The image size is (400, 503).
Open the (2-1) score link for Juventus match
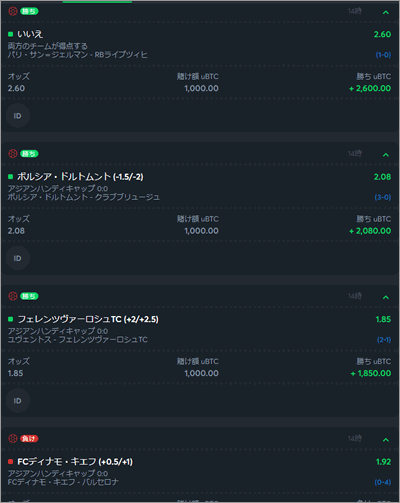384,339
